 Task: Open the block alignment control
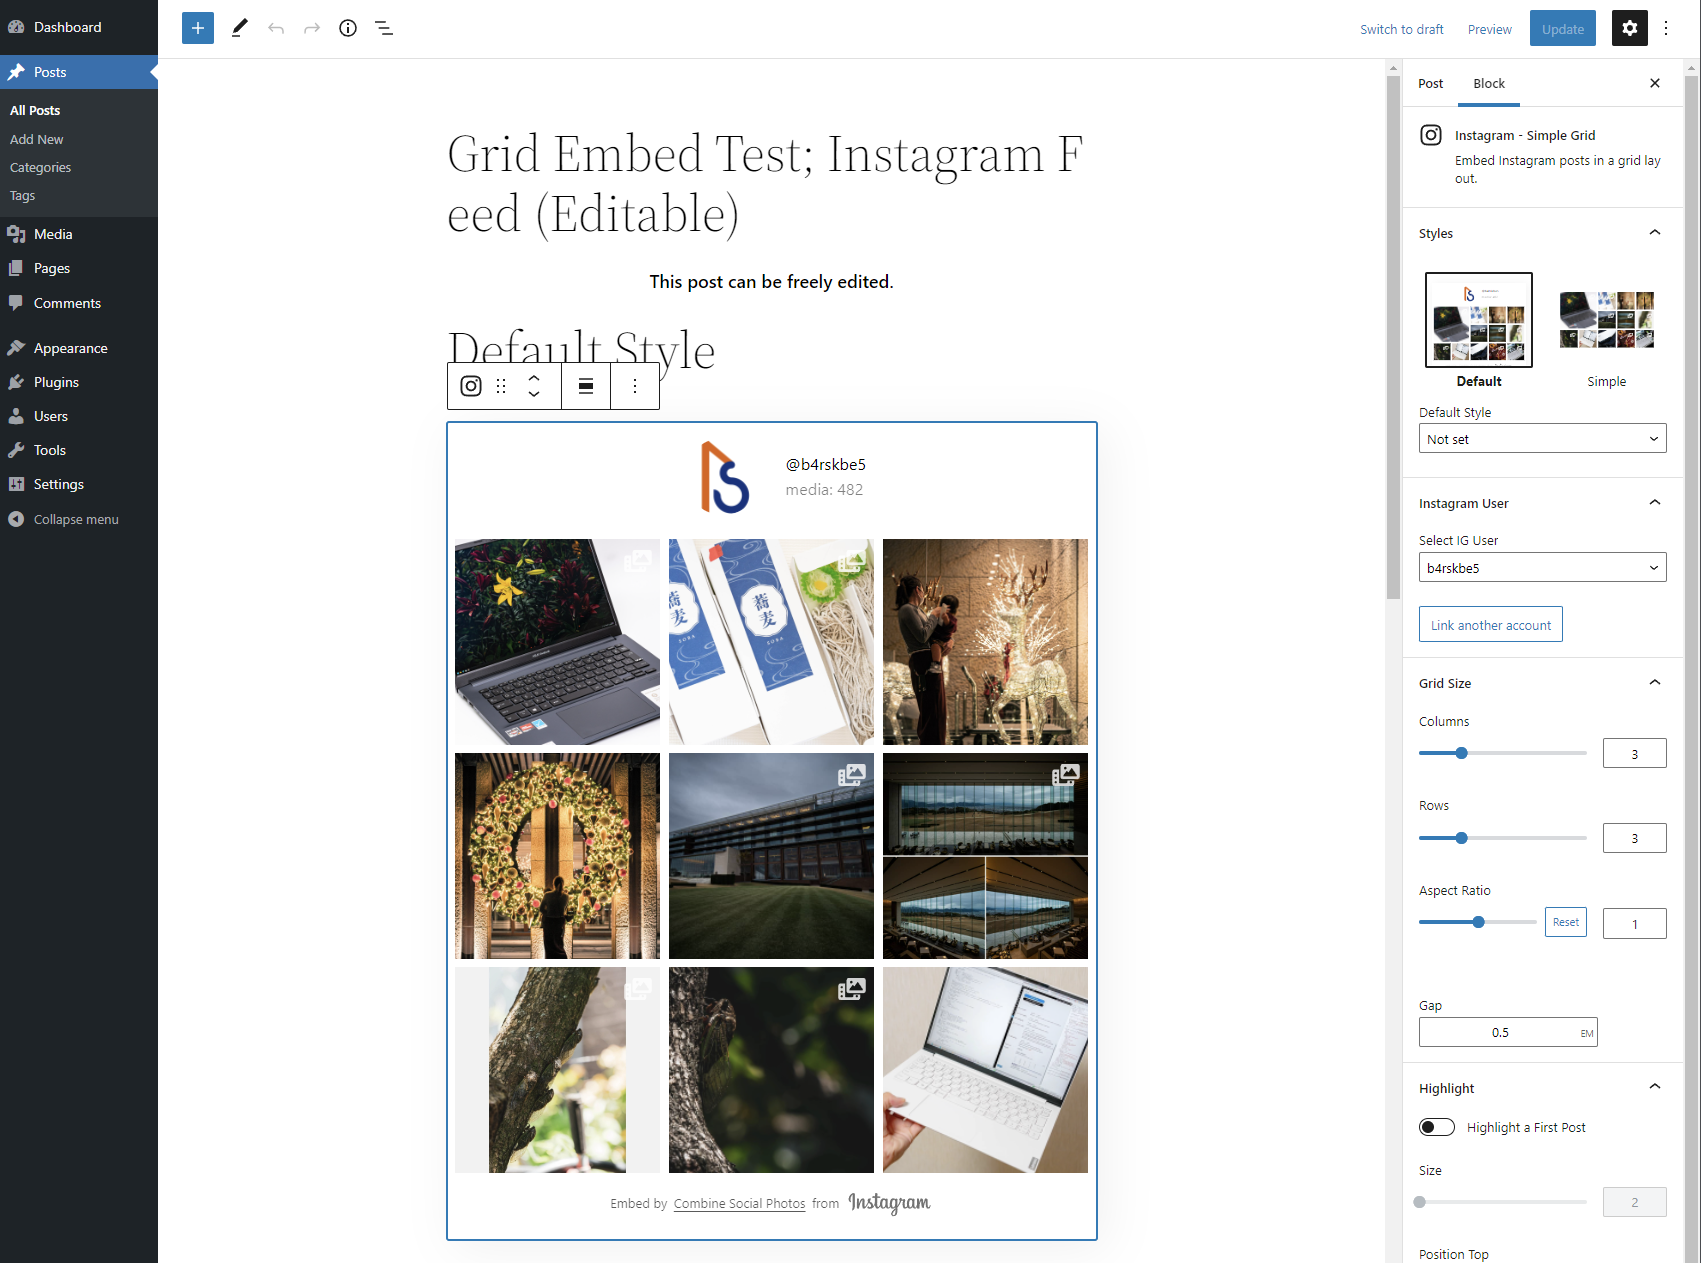[586, 386]
